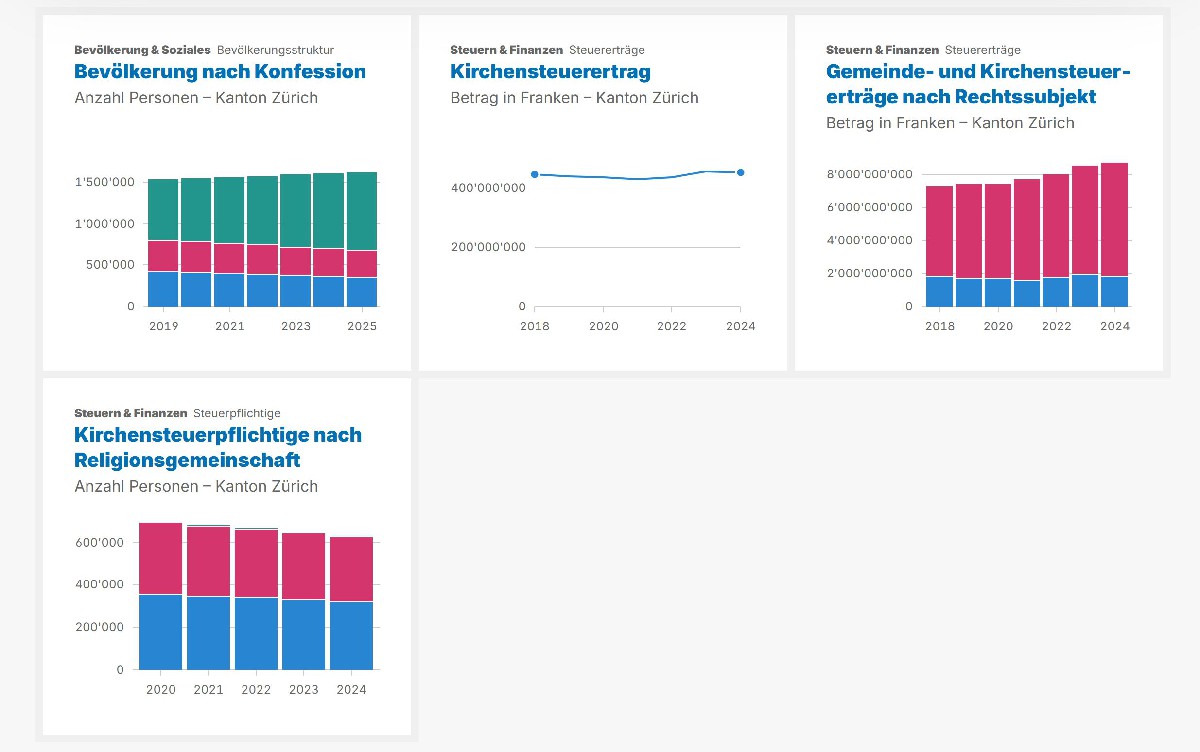The width and height of the screenshot is (1200, 752).
Task: Open Gemeinde- und Kirchensteuererträge nach Rechtssubjekt title
Action: tap(977, 84)
